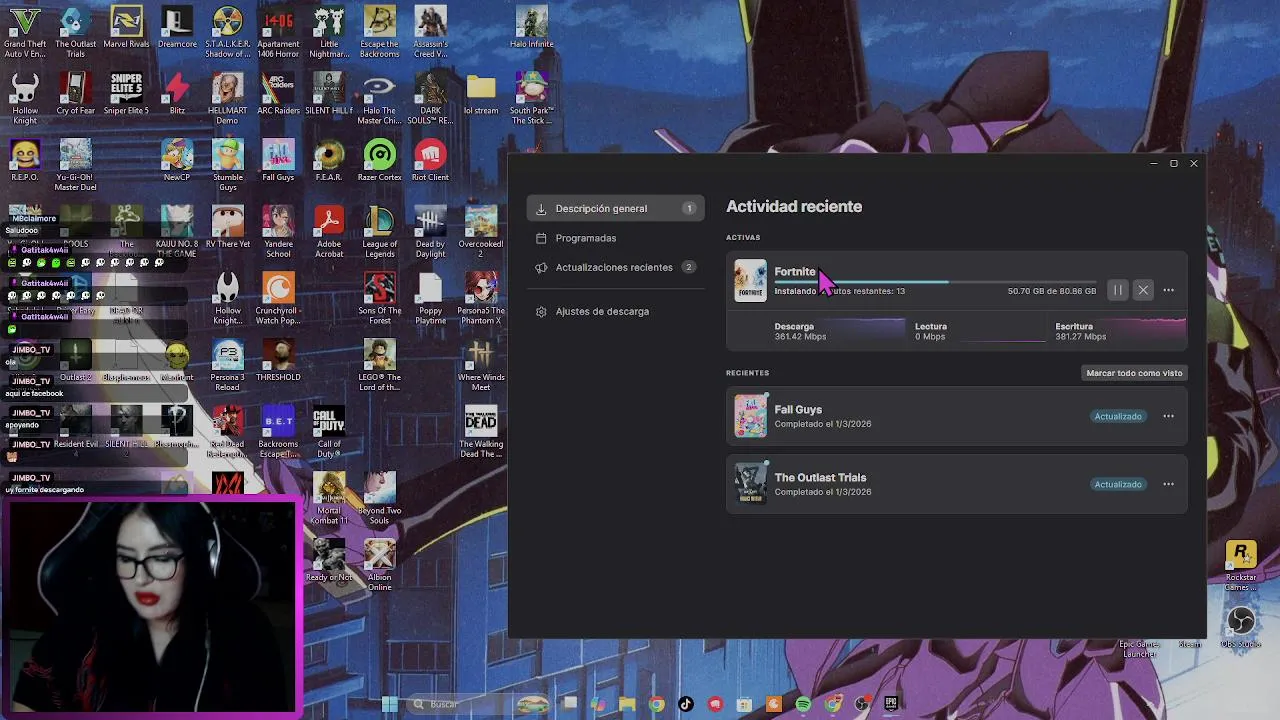The height and width of the screenshot is (720, 1280).
Task: Select Where Winds Meet desktop icon
Action: (481, 366)
